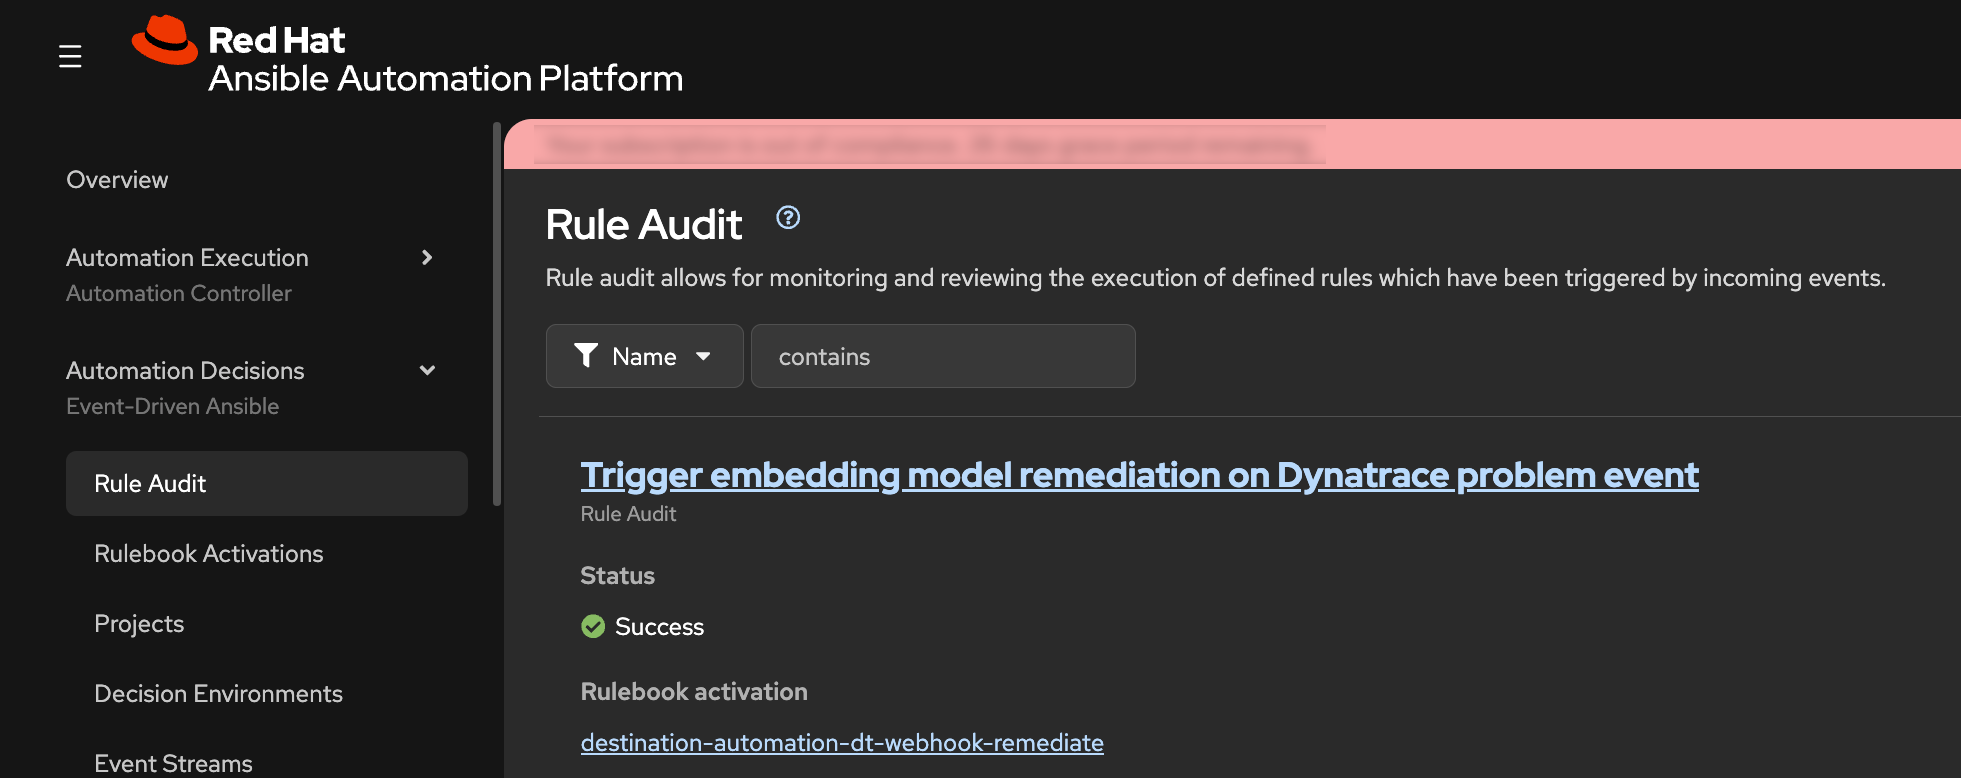Viewport: 1961px width, 778px height.
Task: Toggle the hamburger navigation menu
Action: point(70,57)
